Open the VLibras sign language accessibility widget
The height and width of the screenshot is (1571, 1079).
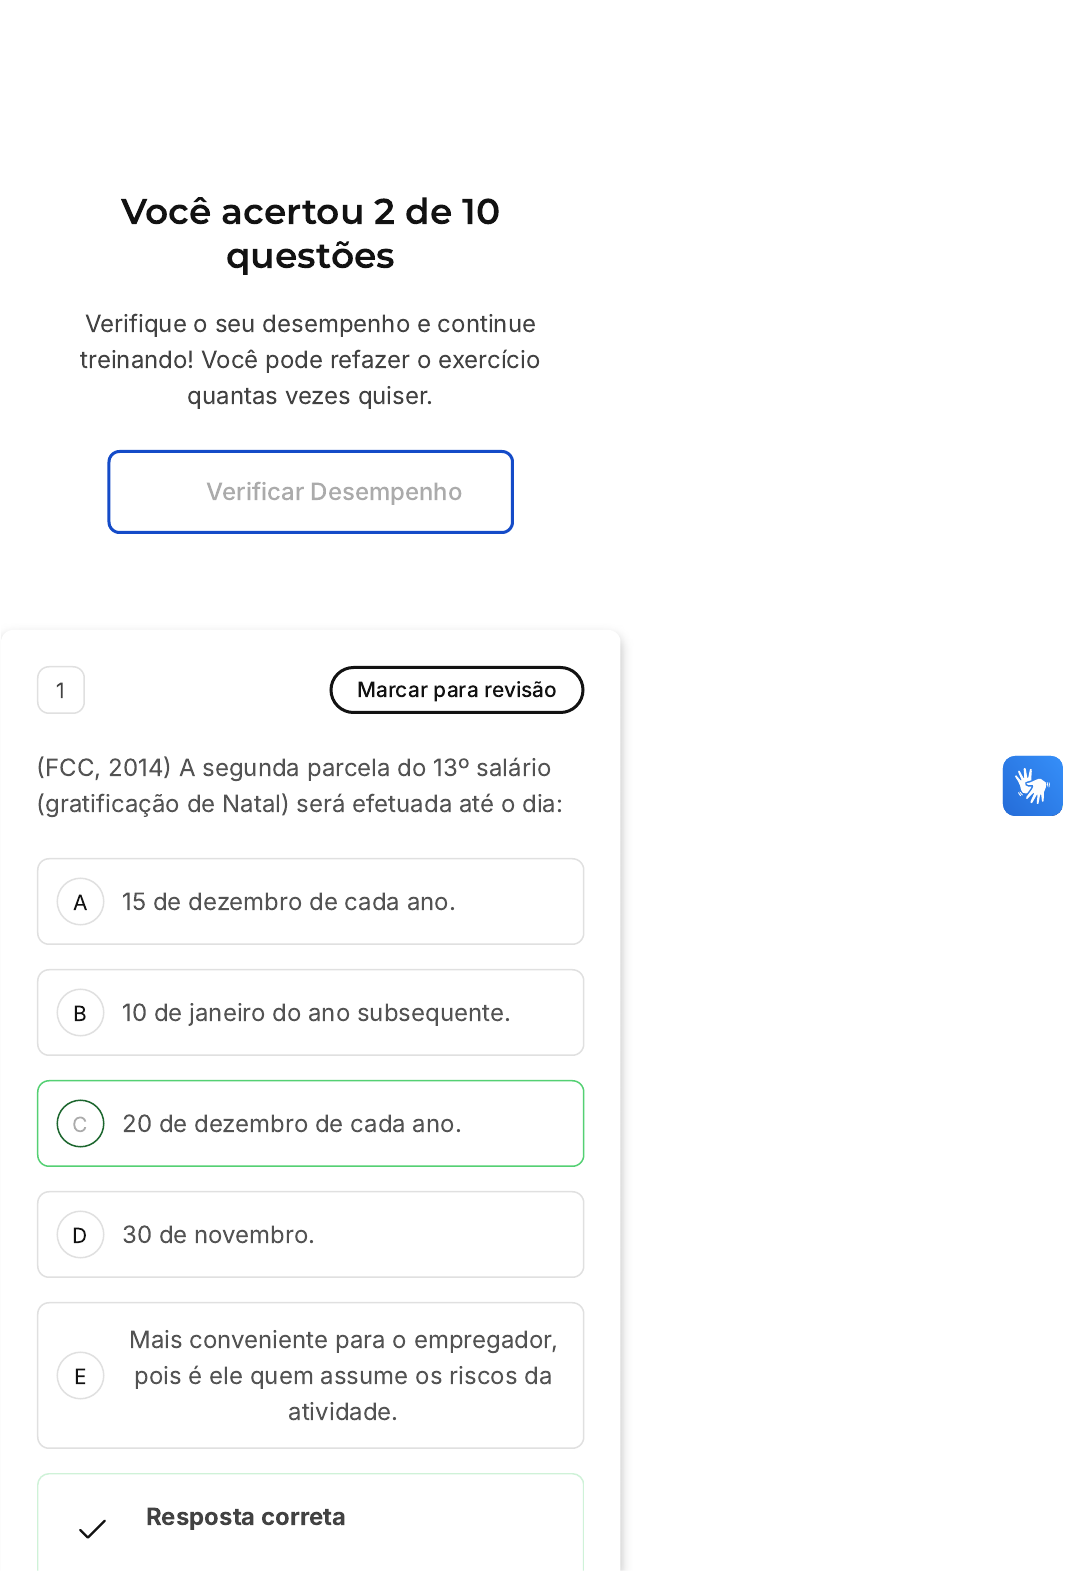click(x=1032, y=786)
